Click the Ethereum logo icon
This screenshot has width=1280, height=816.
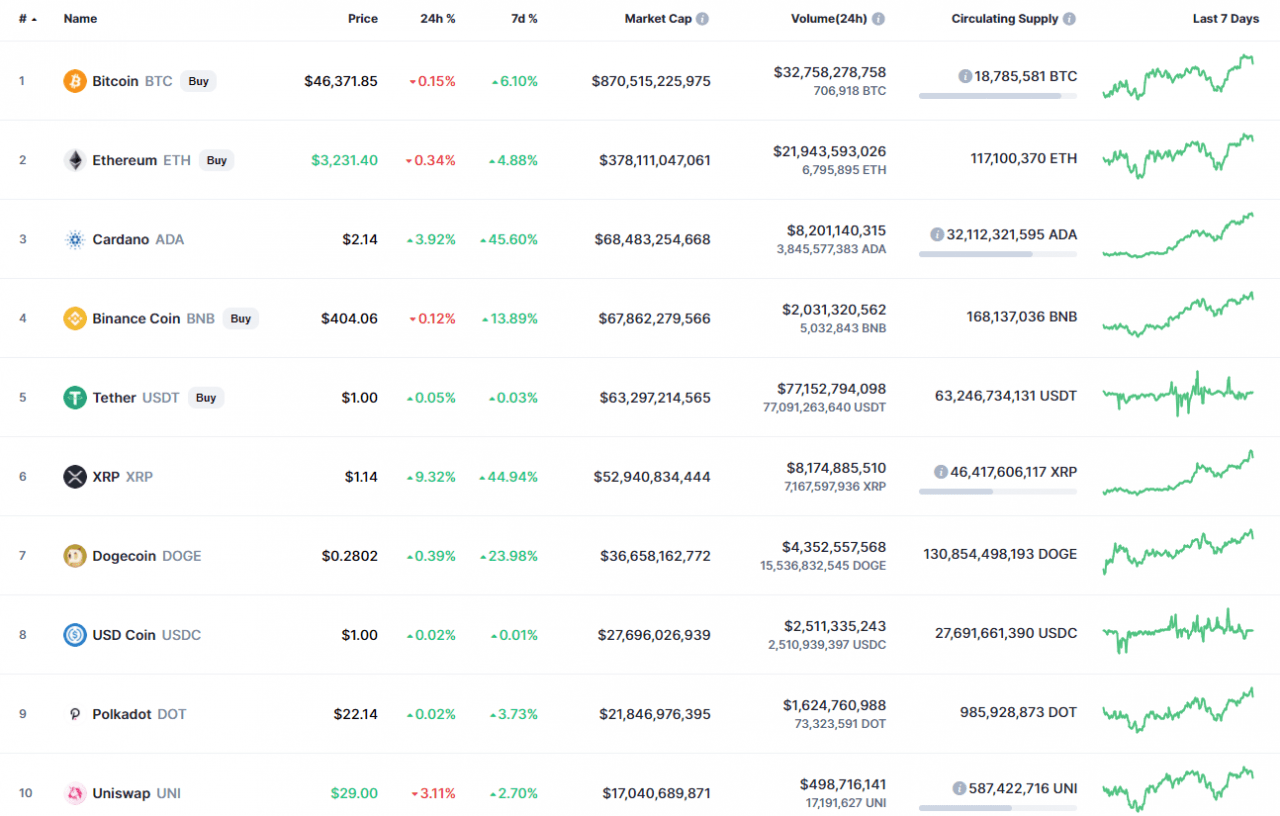[x=75, y=160]
